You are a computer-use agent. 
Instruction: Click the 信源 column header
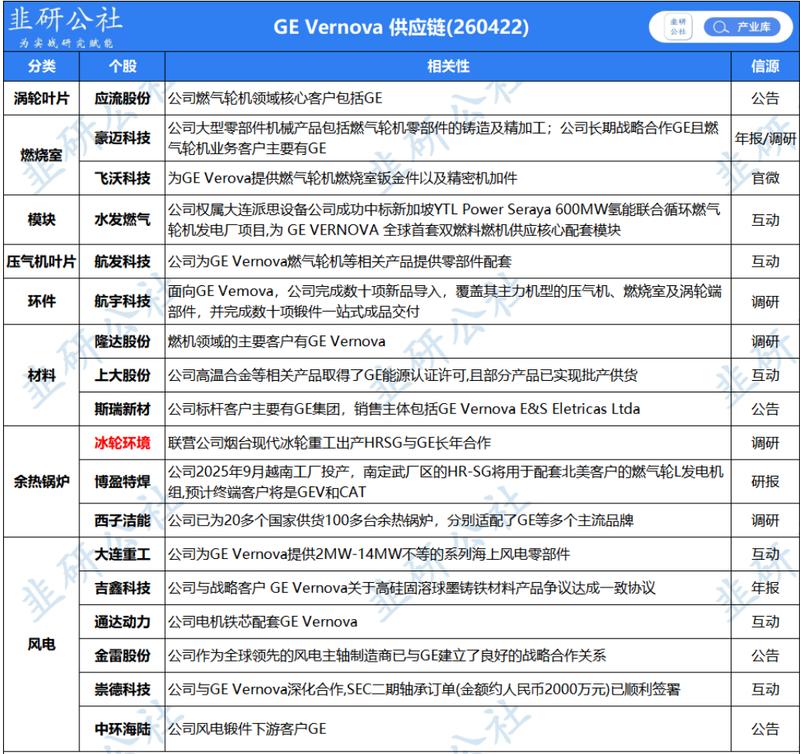[765, 66]
